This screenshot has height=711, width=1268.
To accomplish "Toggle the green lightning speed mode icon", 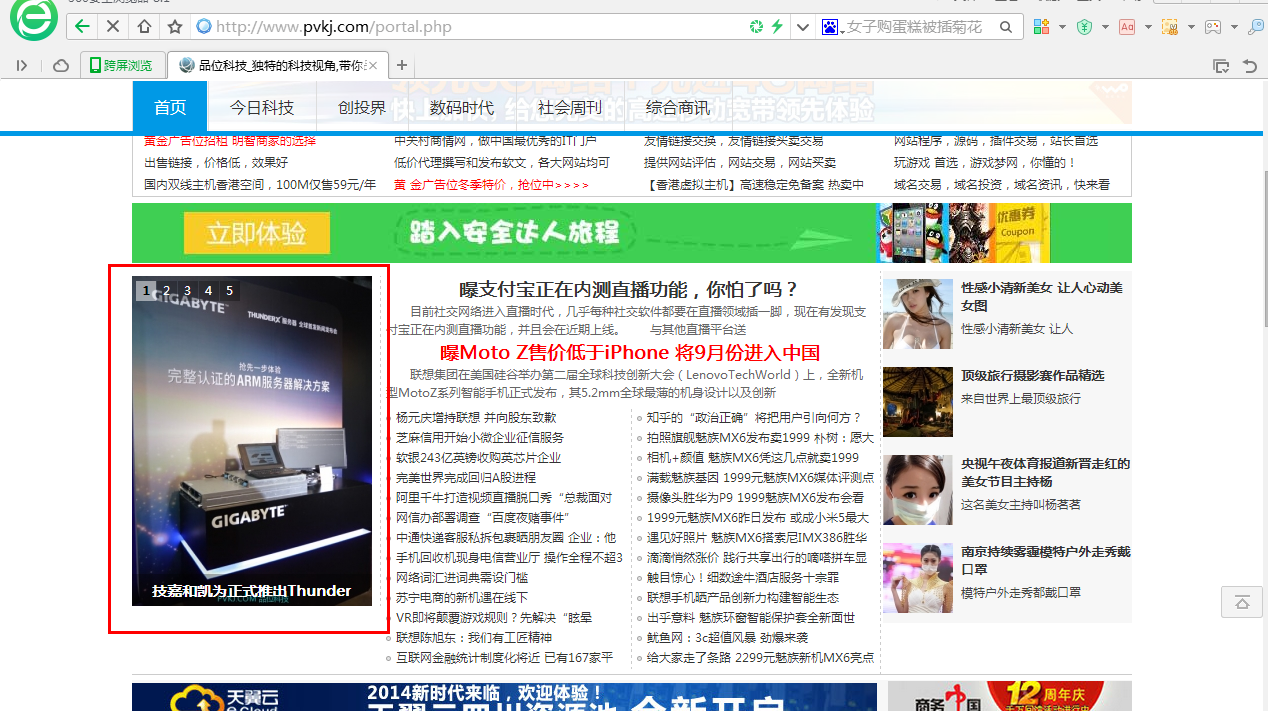I will [x=777, y=27].
